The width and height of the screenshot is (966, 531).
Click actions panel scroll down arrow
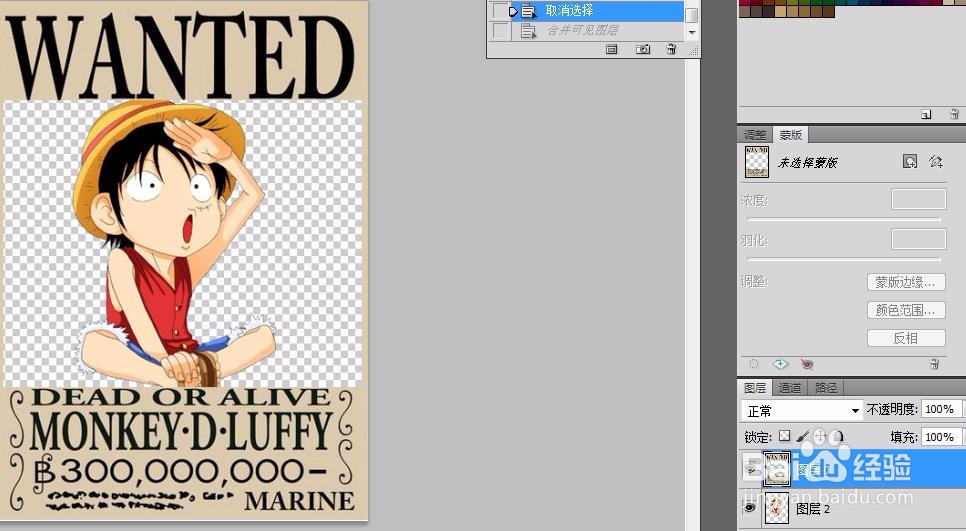tap(692, 32)
